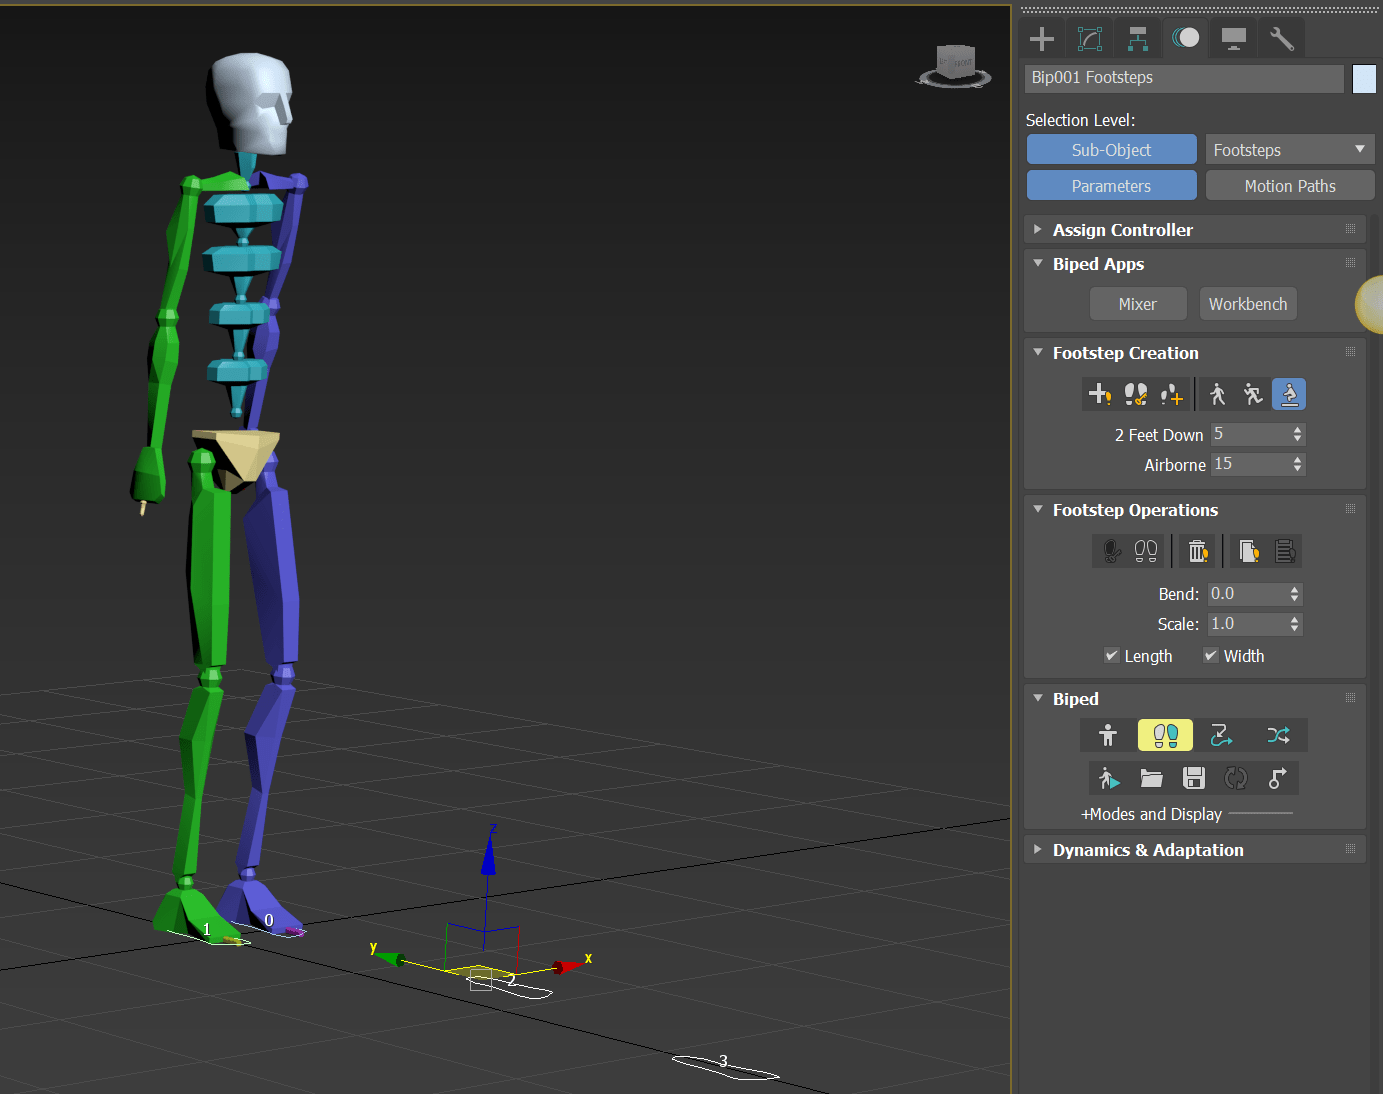Toggle the Sub-Object selection button
1383x1094 pixels.
pyautogui.click(x=1111, y=150)
